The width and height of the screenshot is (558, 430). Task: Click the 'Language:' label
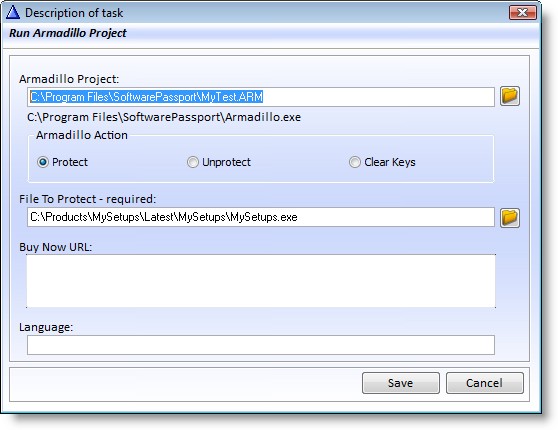click(46, 327)
